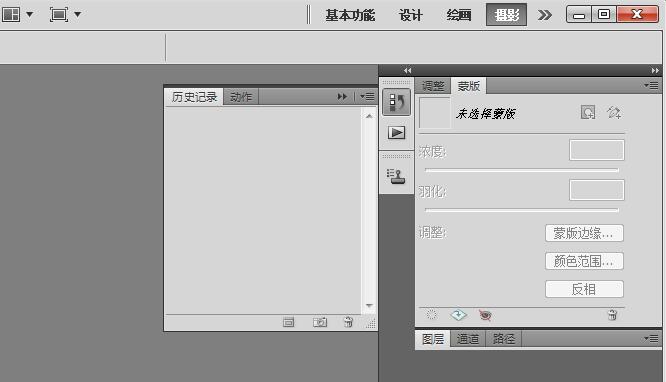666x382 pixels.
Task: Click the 颜色范围... button
Action: [x=584, y=261]
